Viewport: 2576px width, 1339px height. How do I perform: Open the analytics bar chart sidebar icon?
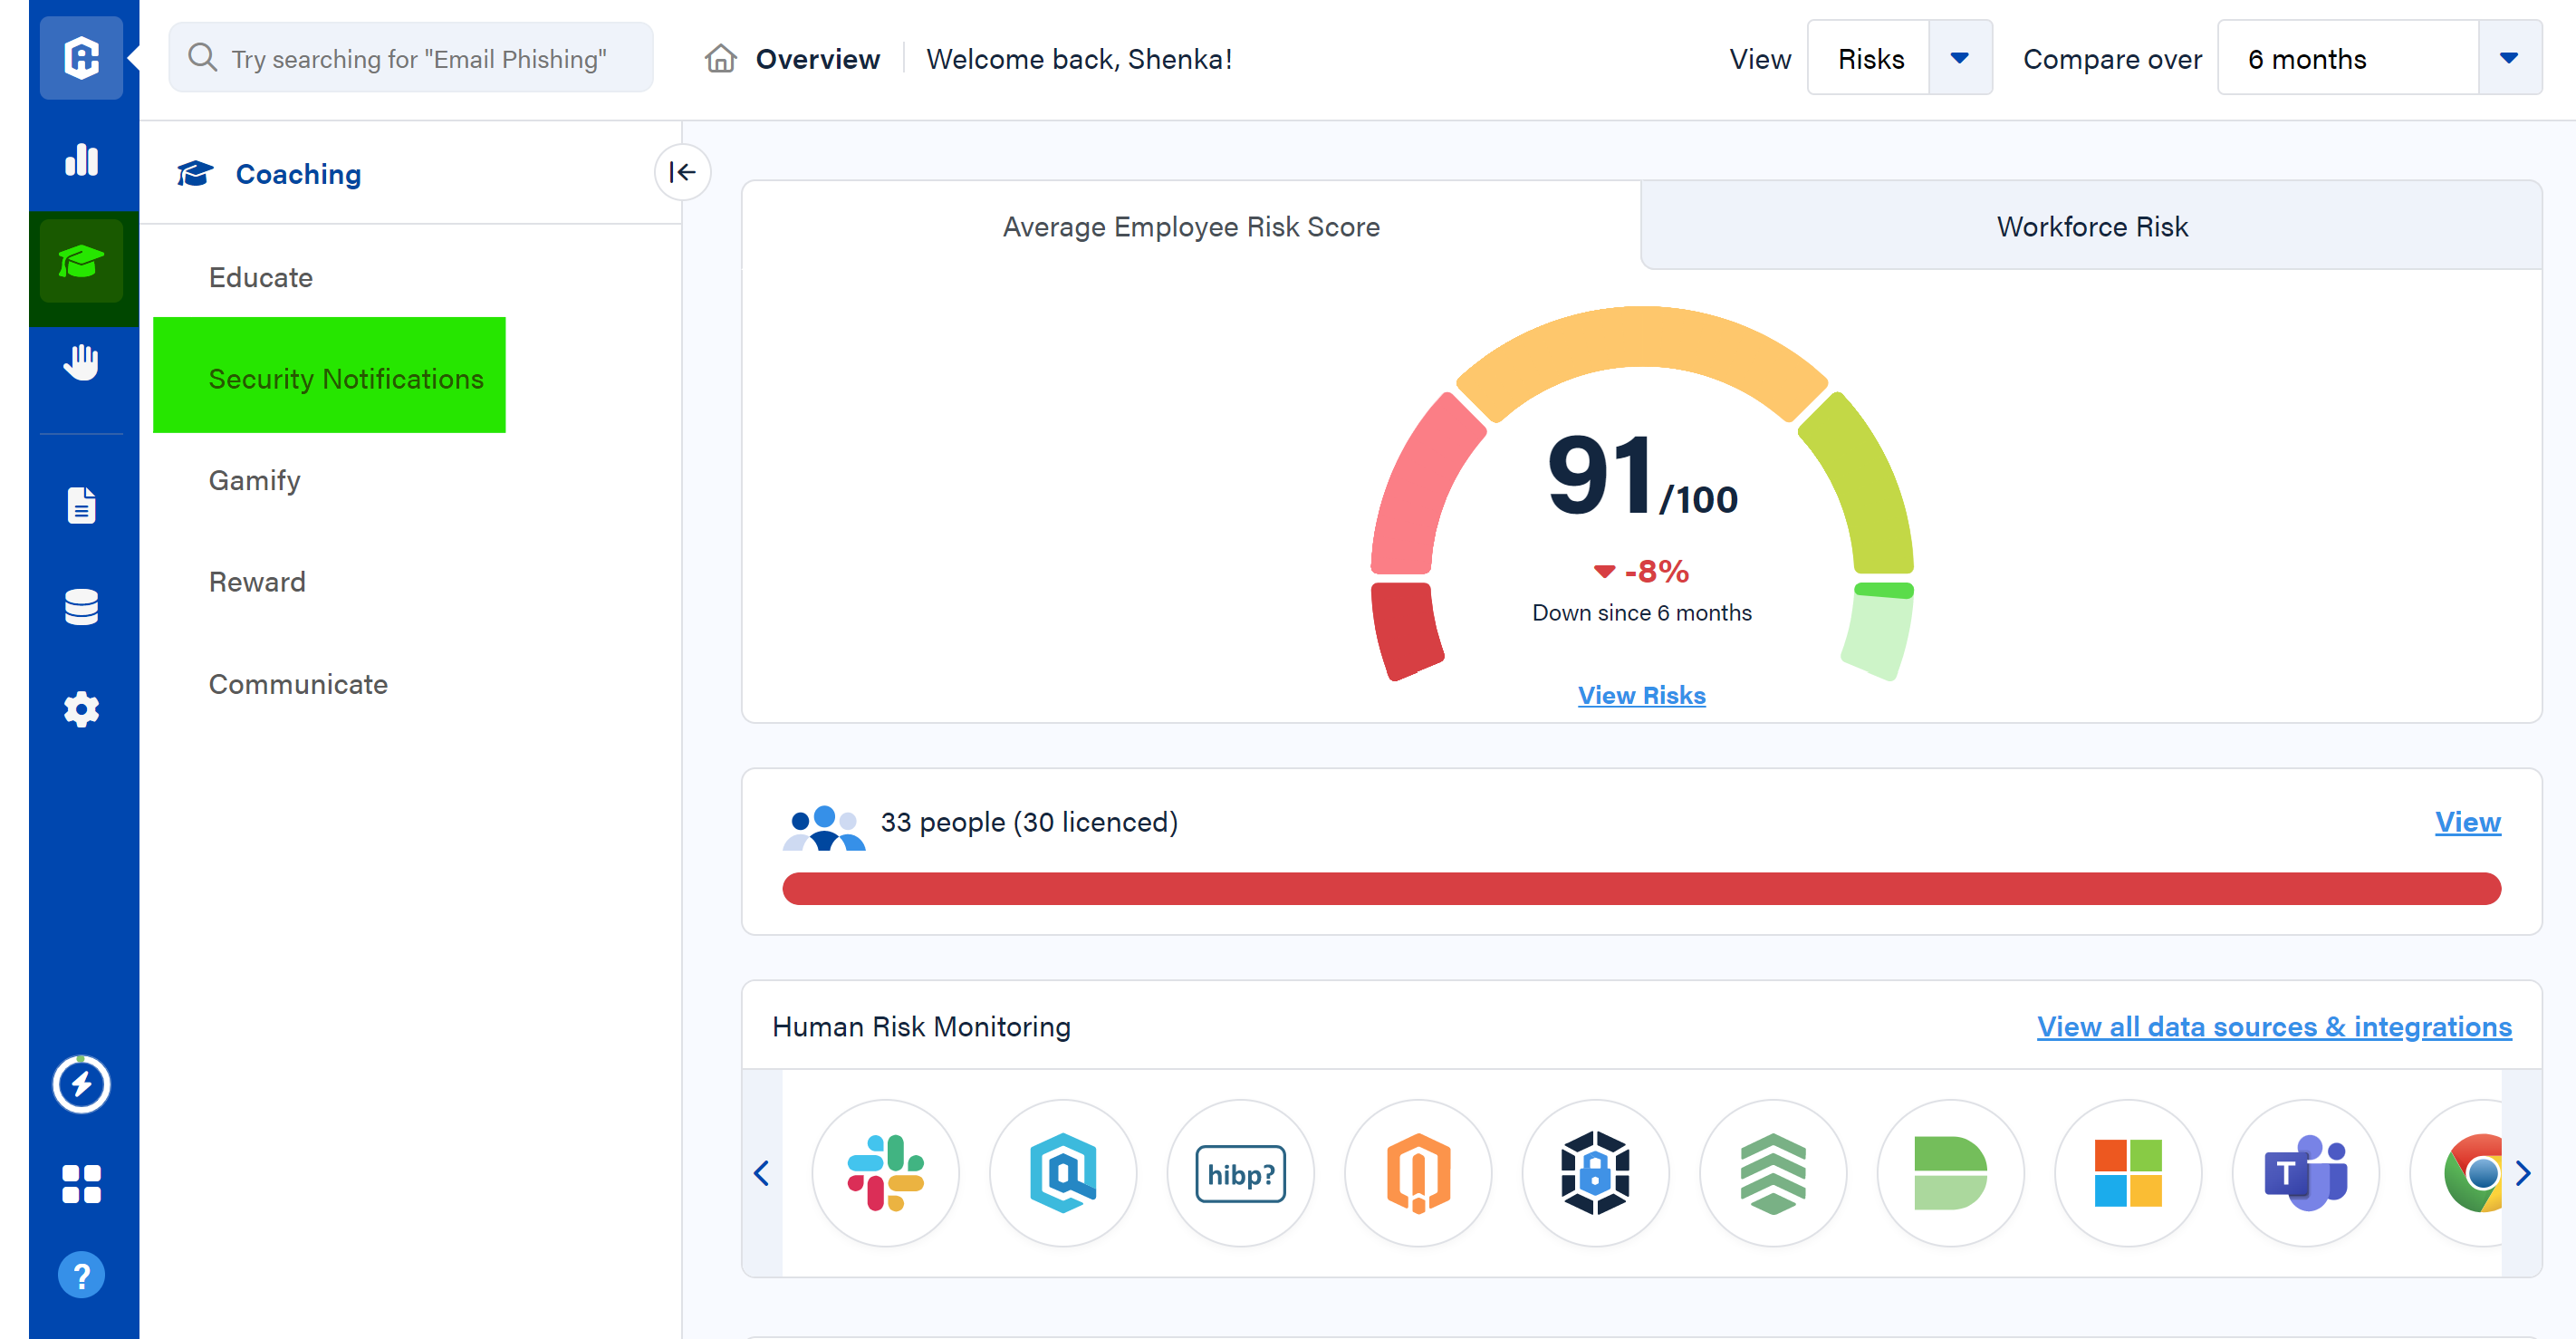(x=81, y=160)
